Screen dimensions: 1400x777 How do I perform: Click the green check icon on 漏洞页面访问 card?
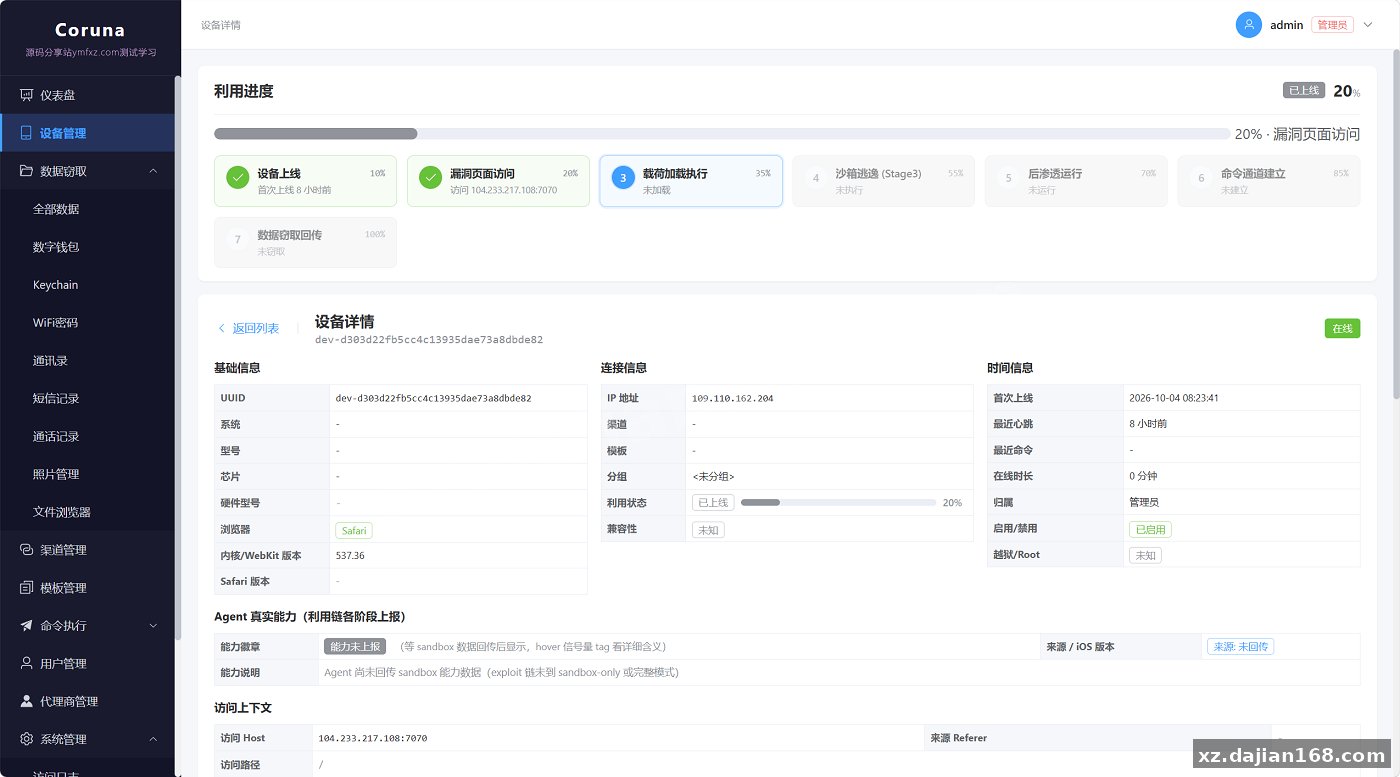[431, 178]
